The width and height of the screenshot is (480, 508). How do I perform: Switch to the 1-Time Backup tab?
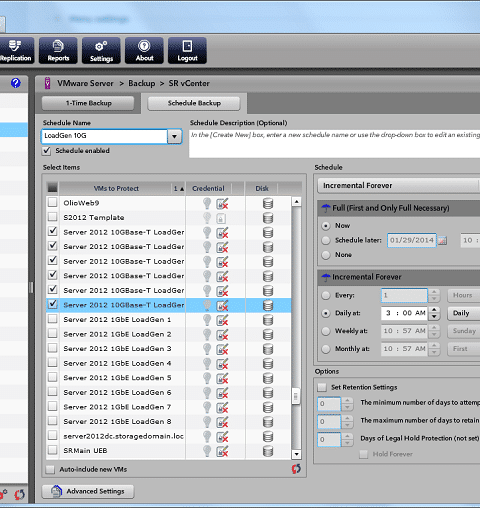[88, 103]
